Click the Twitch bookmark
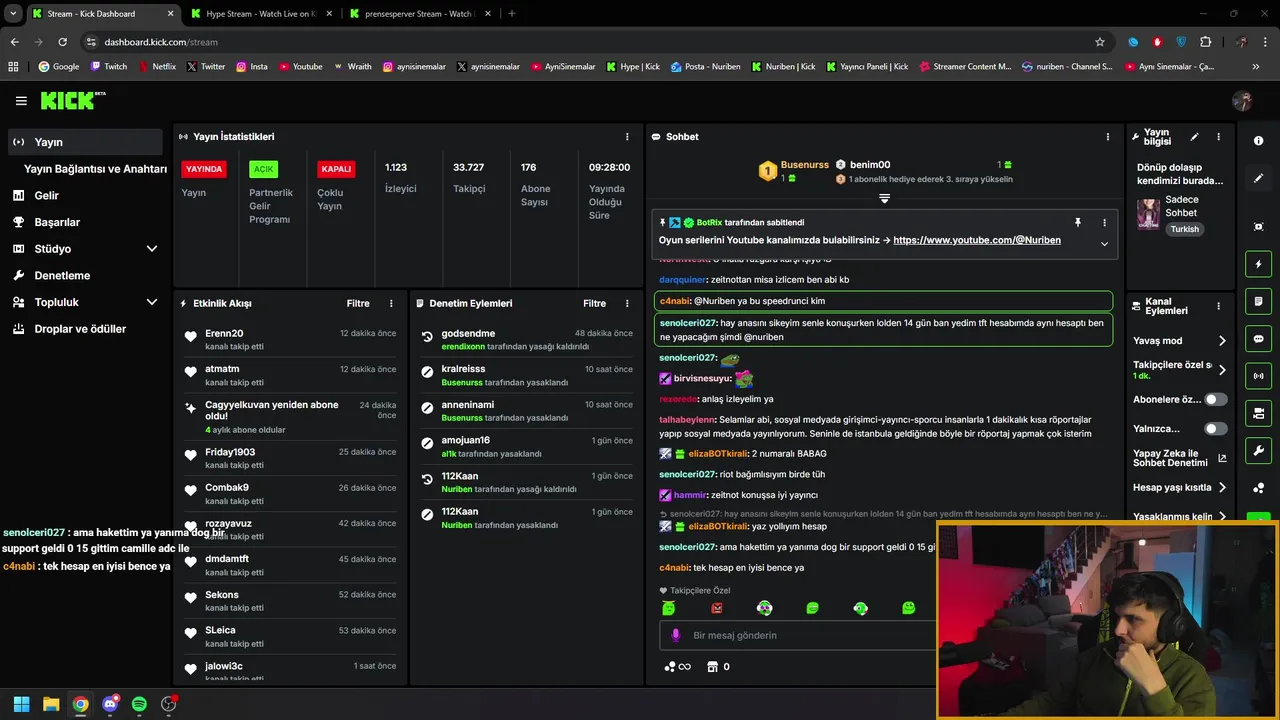The height and width of the screenshot is (720, 1280). tap(109, 67)
